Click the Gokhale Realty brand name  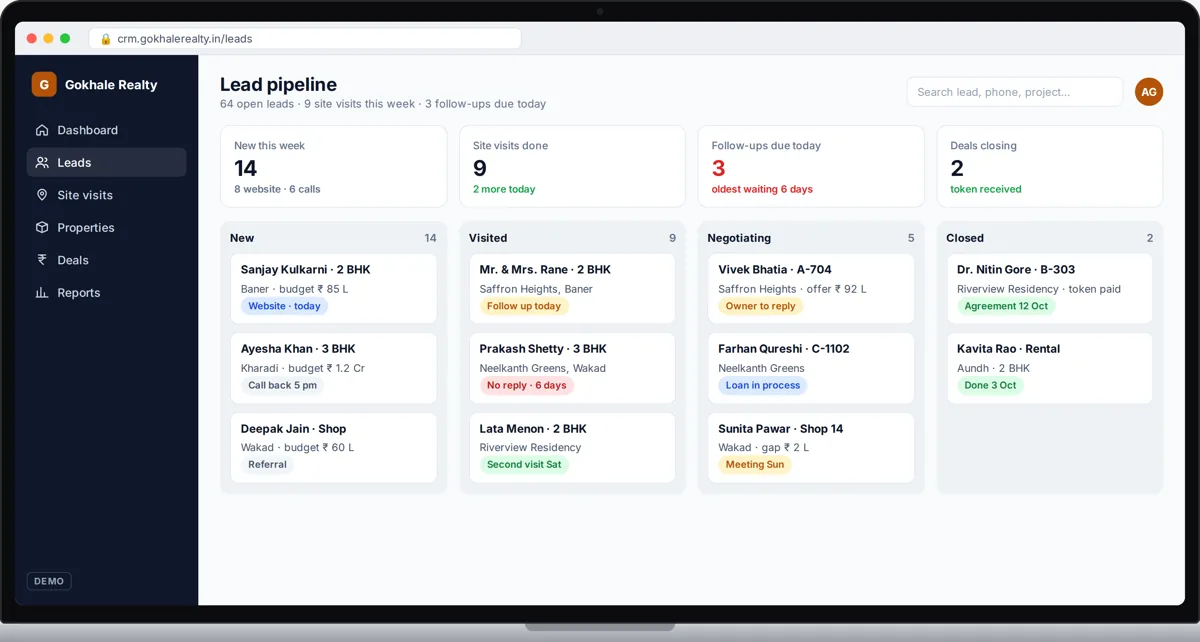point(111,85)
